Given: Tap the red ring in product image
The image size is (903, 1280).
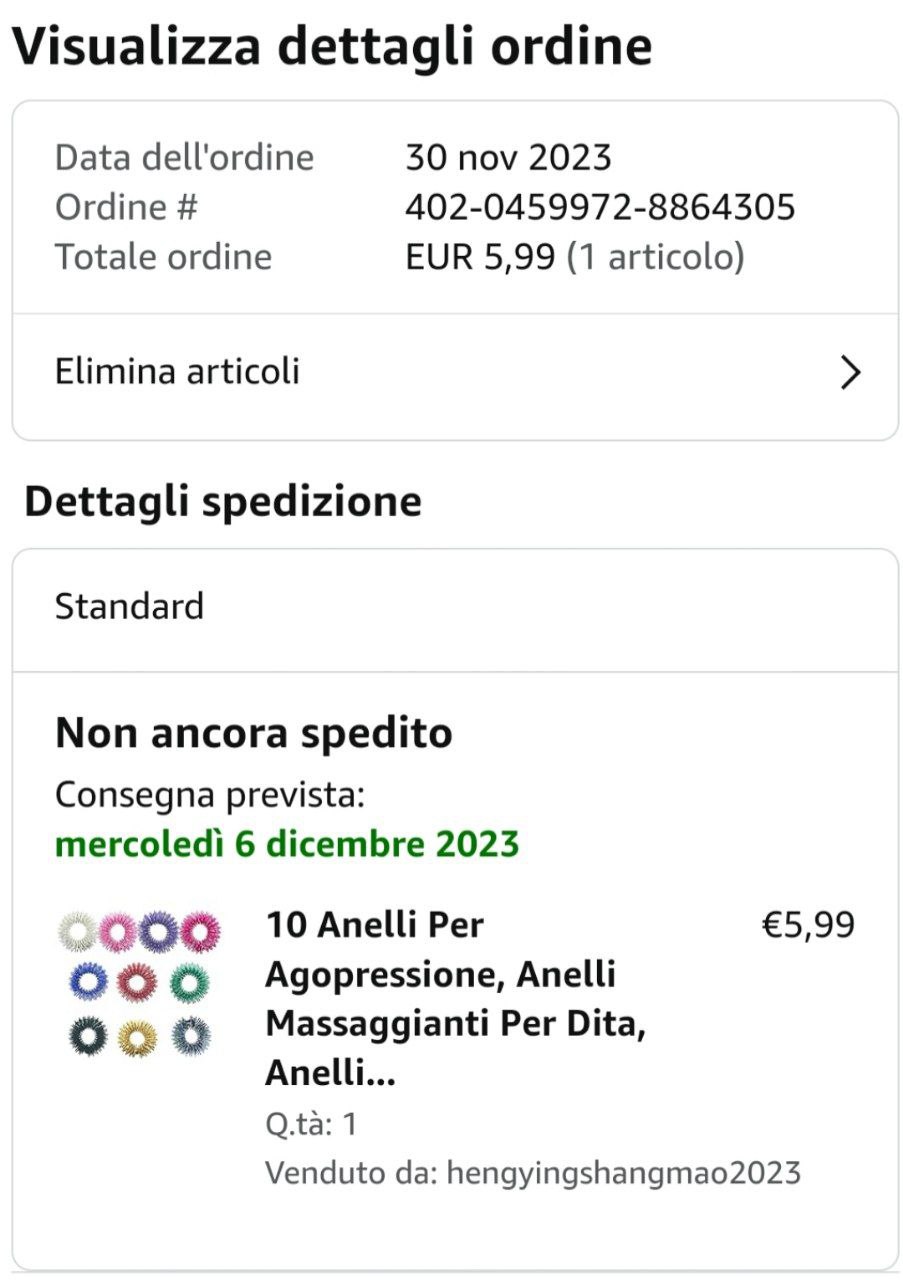Looking at the screenshot, I should click(x=137, y=983).
